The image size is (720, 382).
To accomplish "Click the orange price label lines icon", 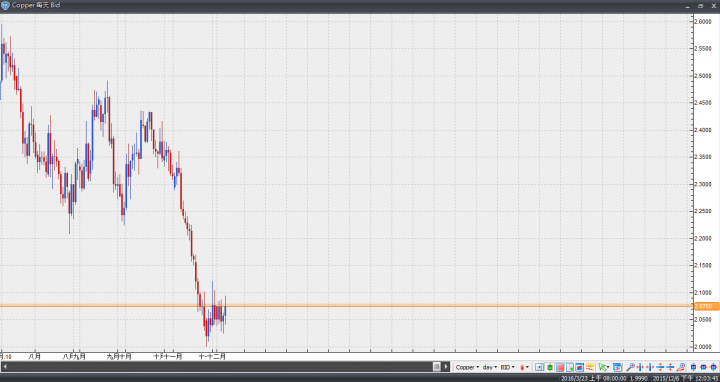I will coord(590,367).
